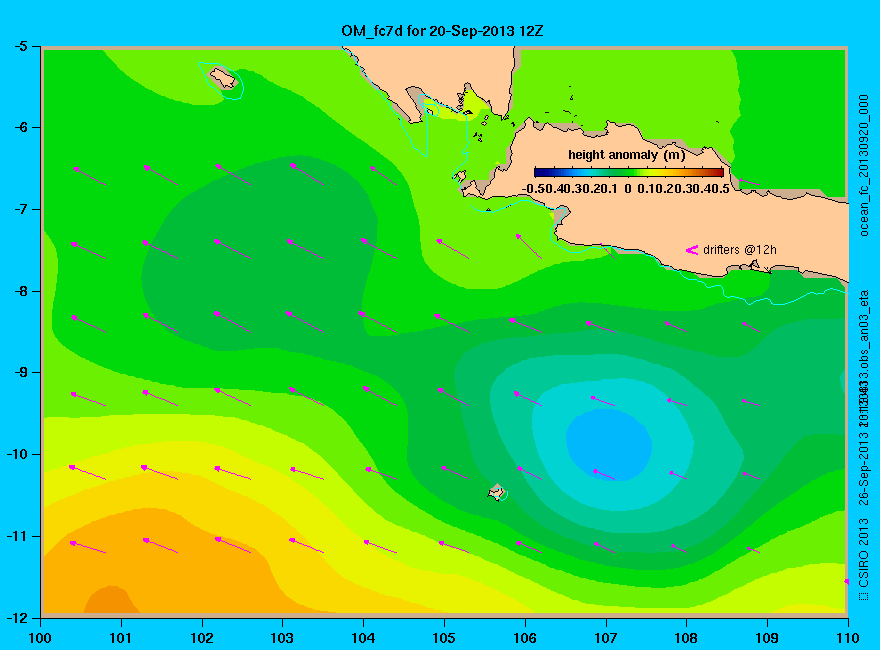
Task: Click the magenta drifter arrow legend symbol
Action: 691,250
